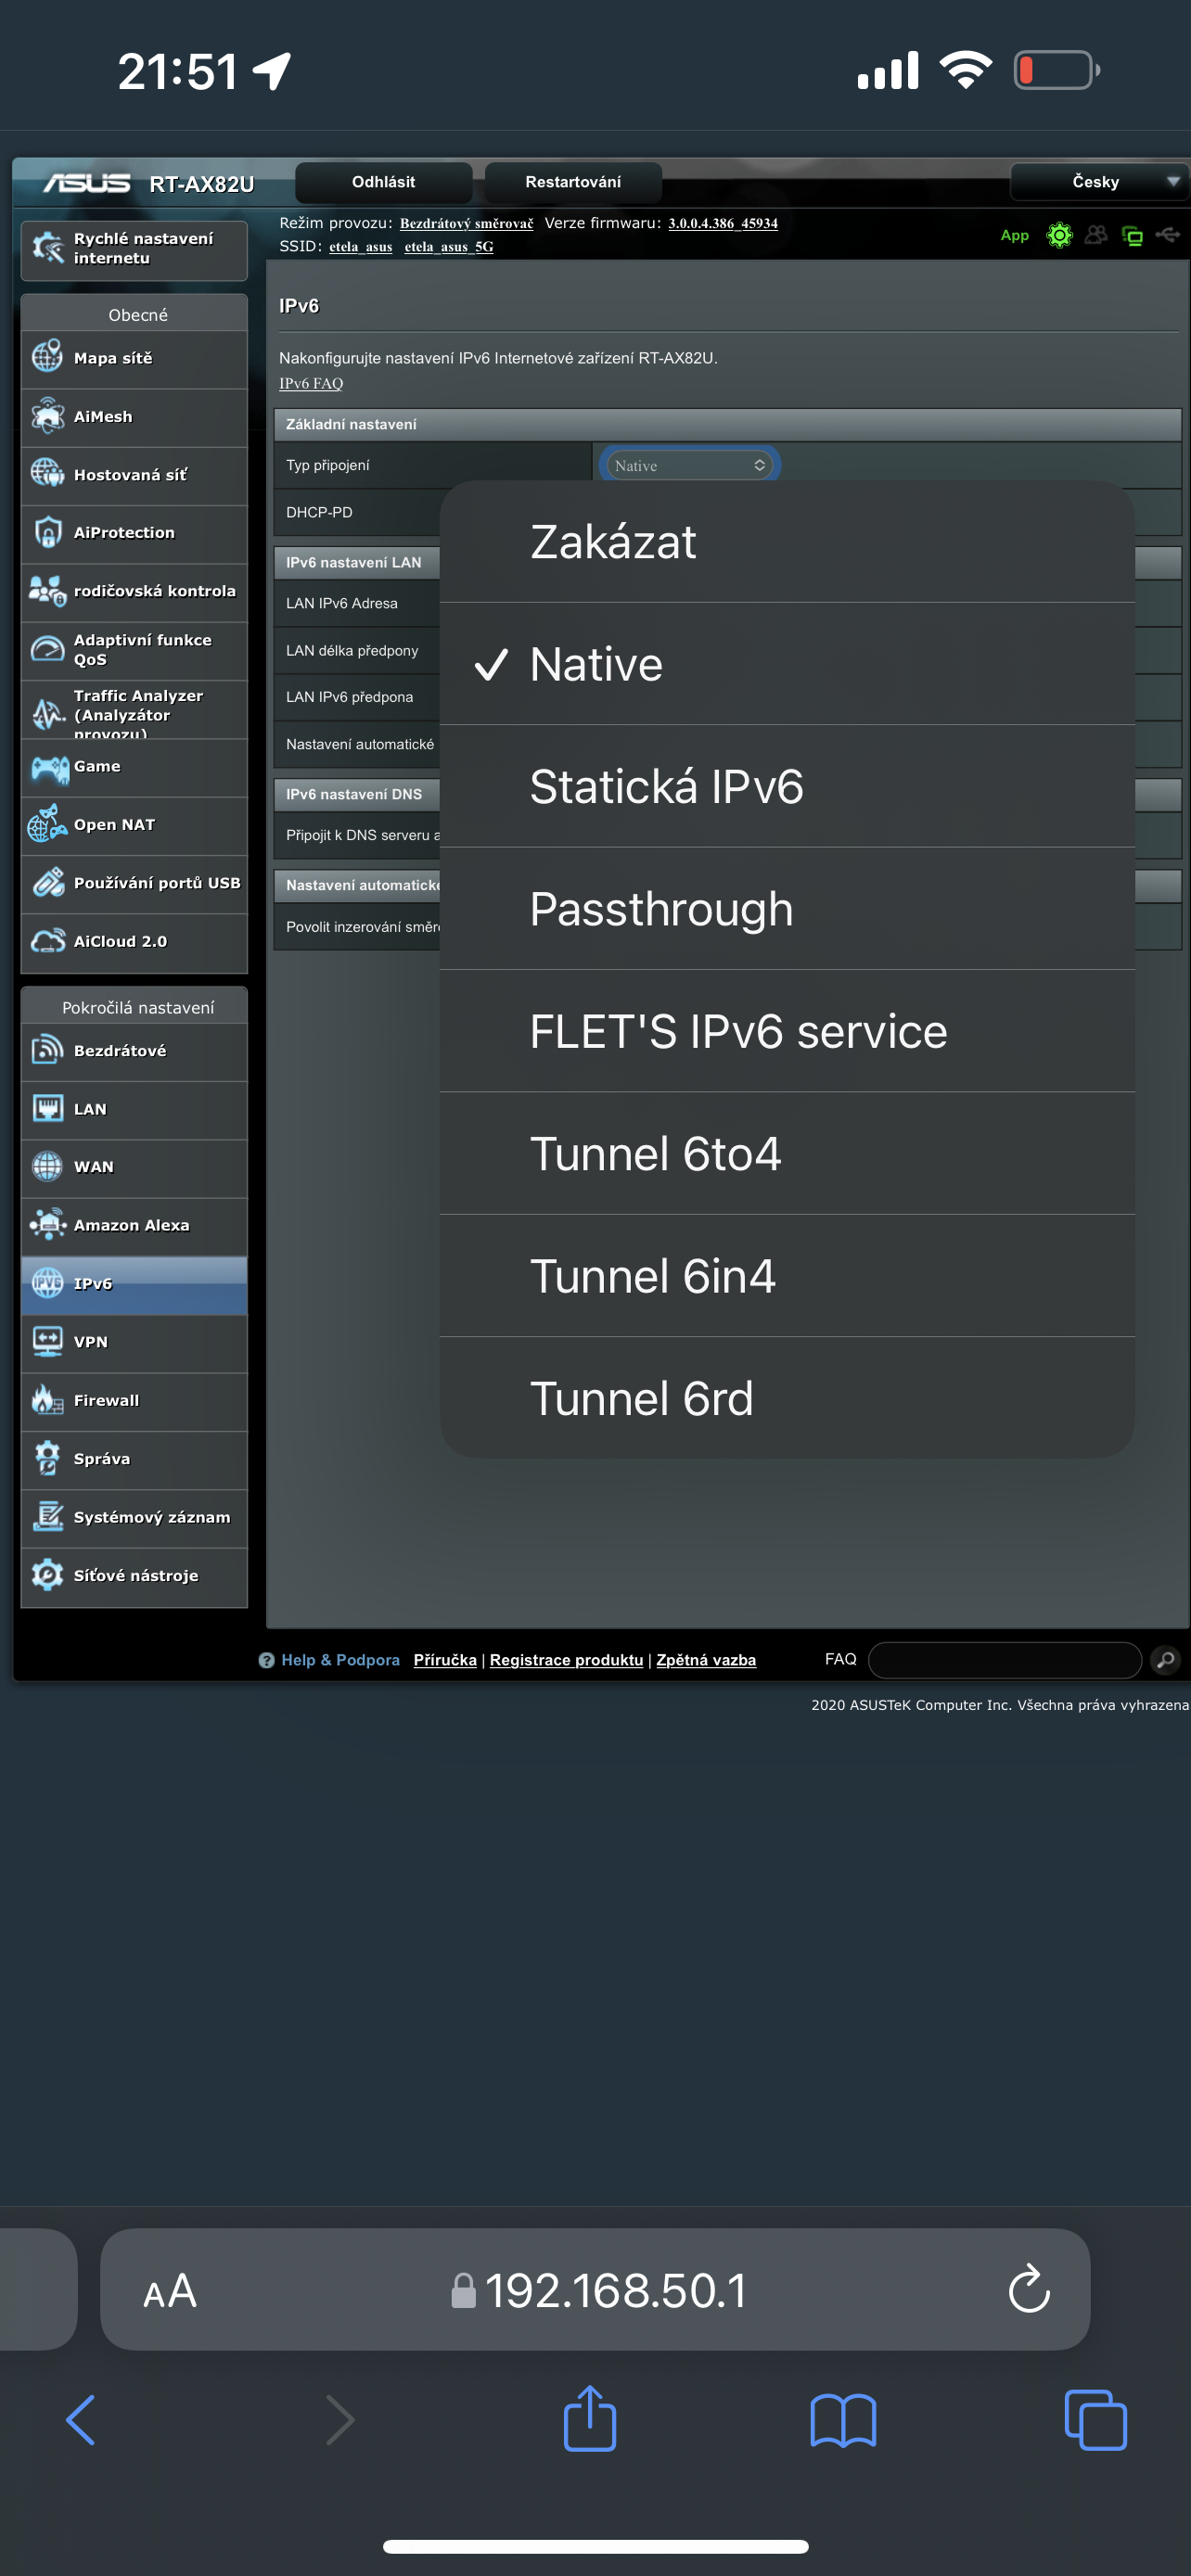Click the FAQ search magnifier icon
The height and width of the screenshot is (2576, 1191).
click(1165, 1660)
